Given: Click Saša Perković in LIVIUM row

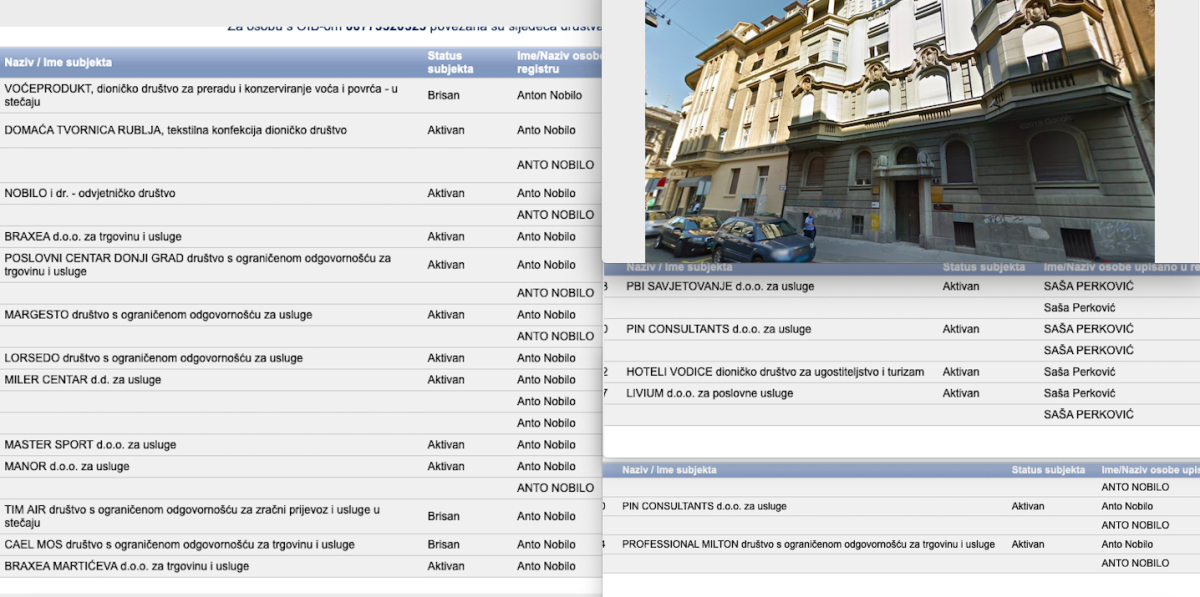Looking at the screenshot, I should [1079, 394].
